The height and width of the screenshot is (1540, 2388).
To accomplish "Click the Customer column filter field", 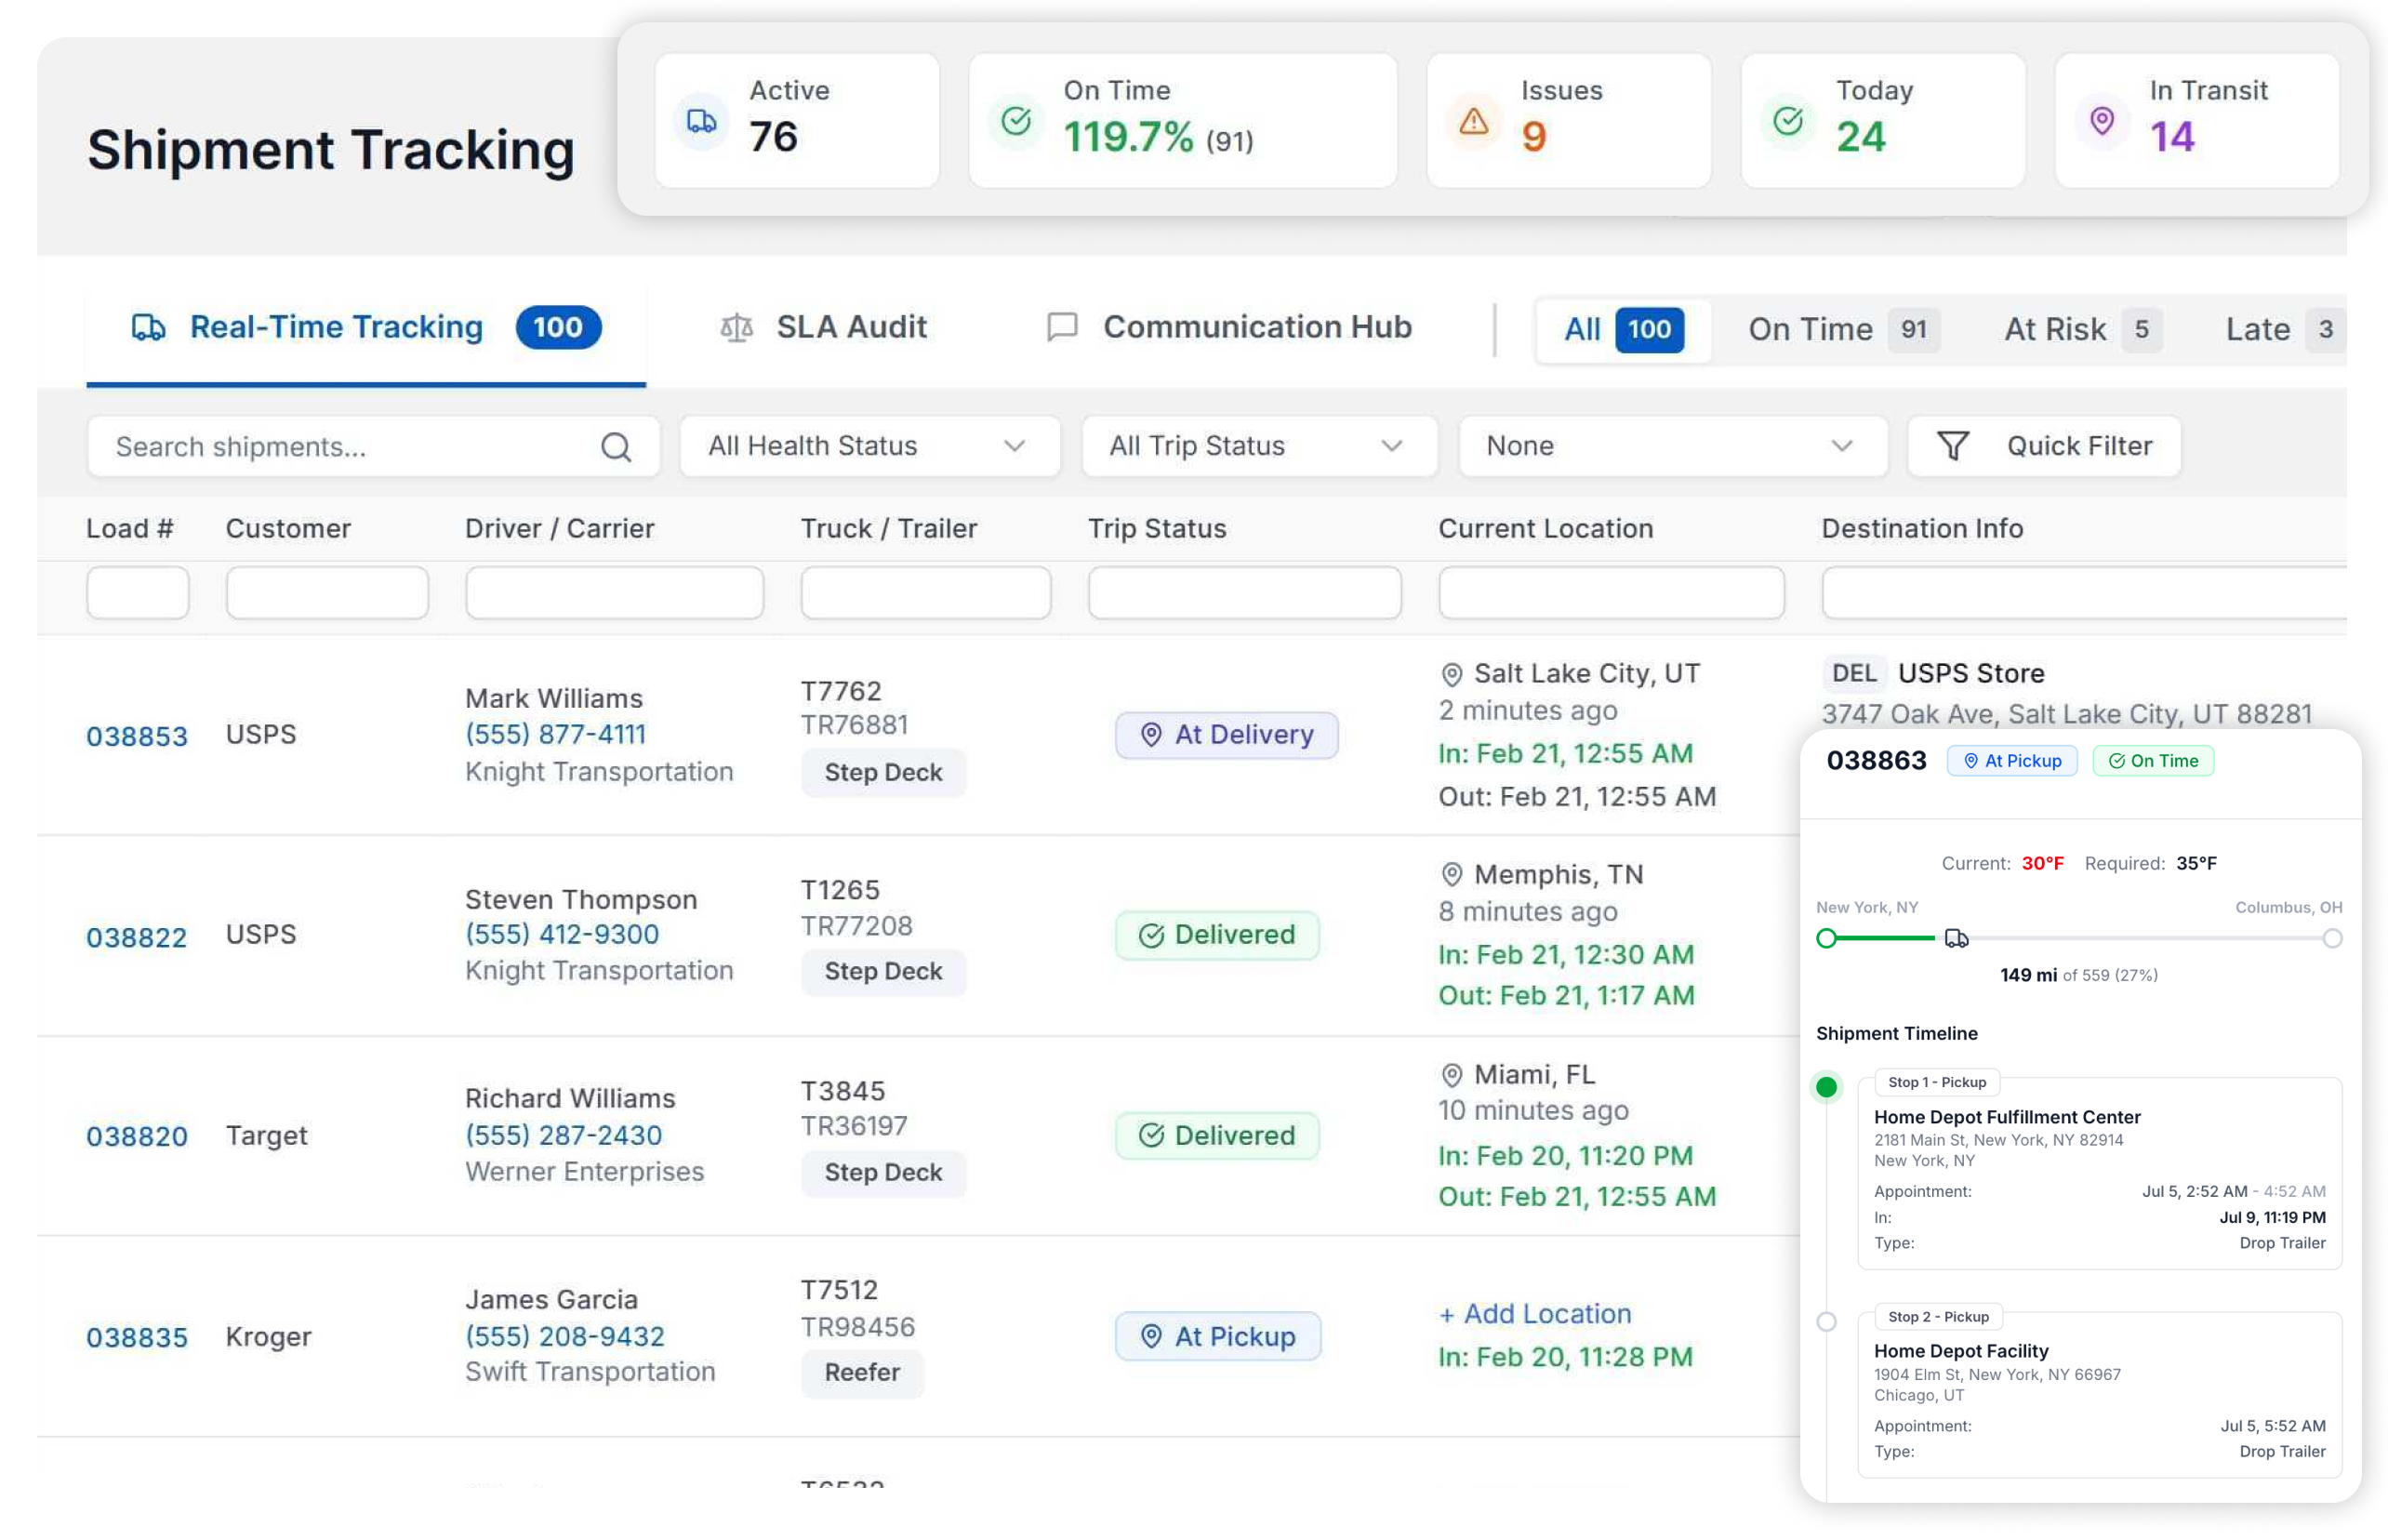I will [327, 593].
